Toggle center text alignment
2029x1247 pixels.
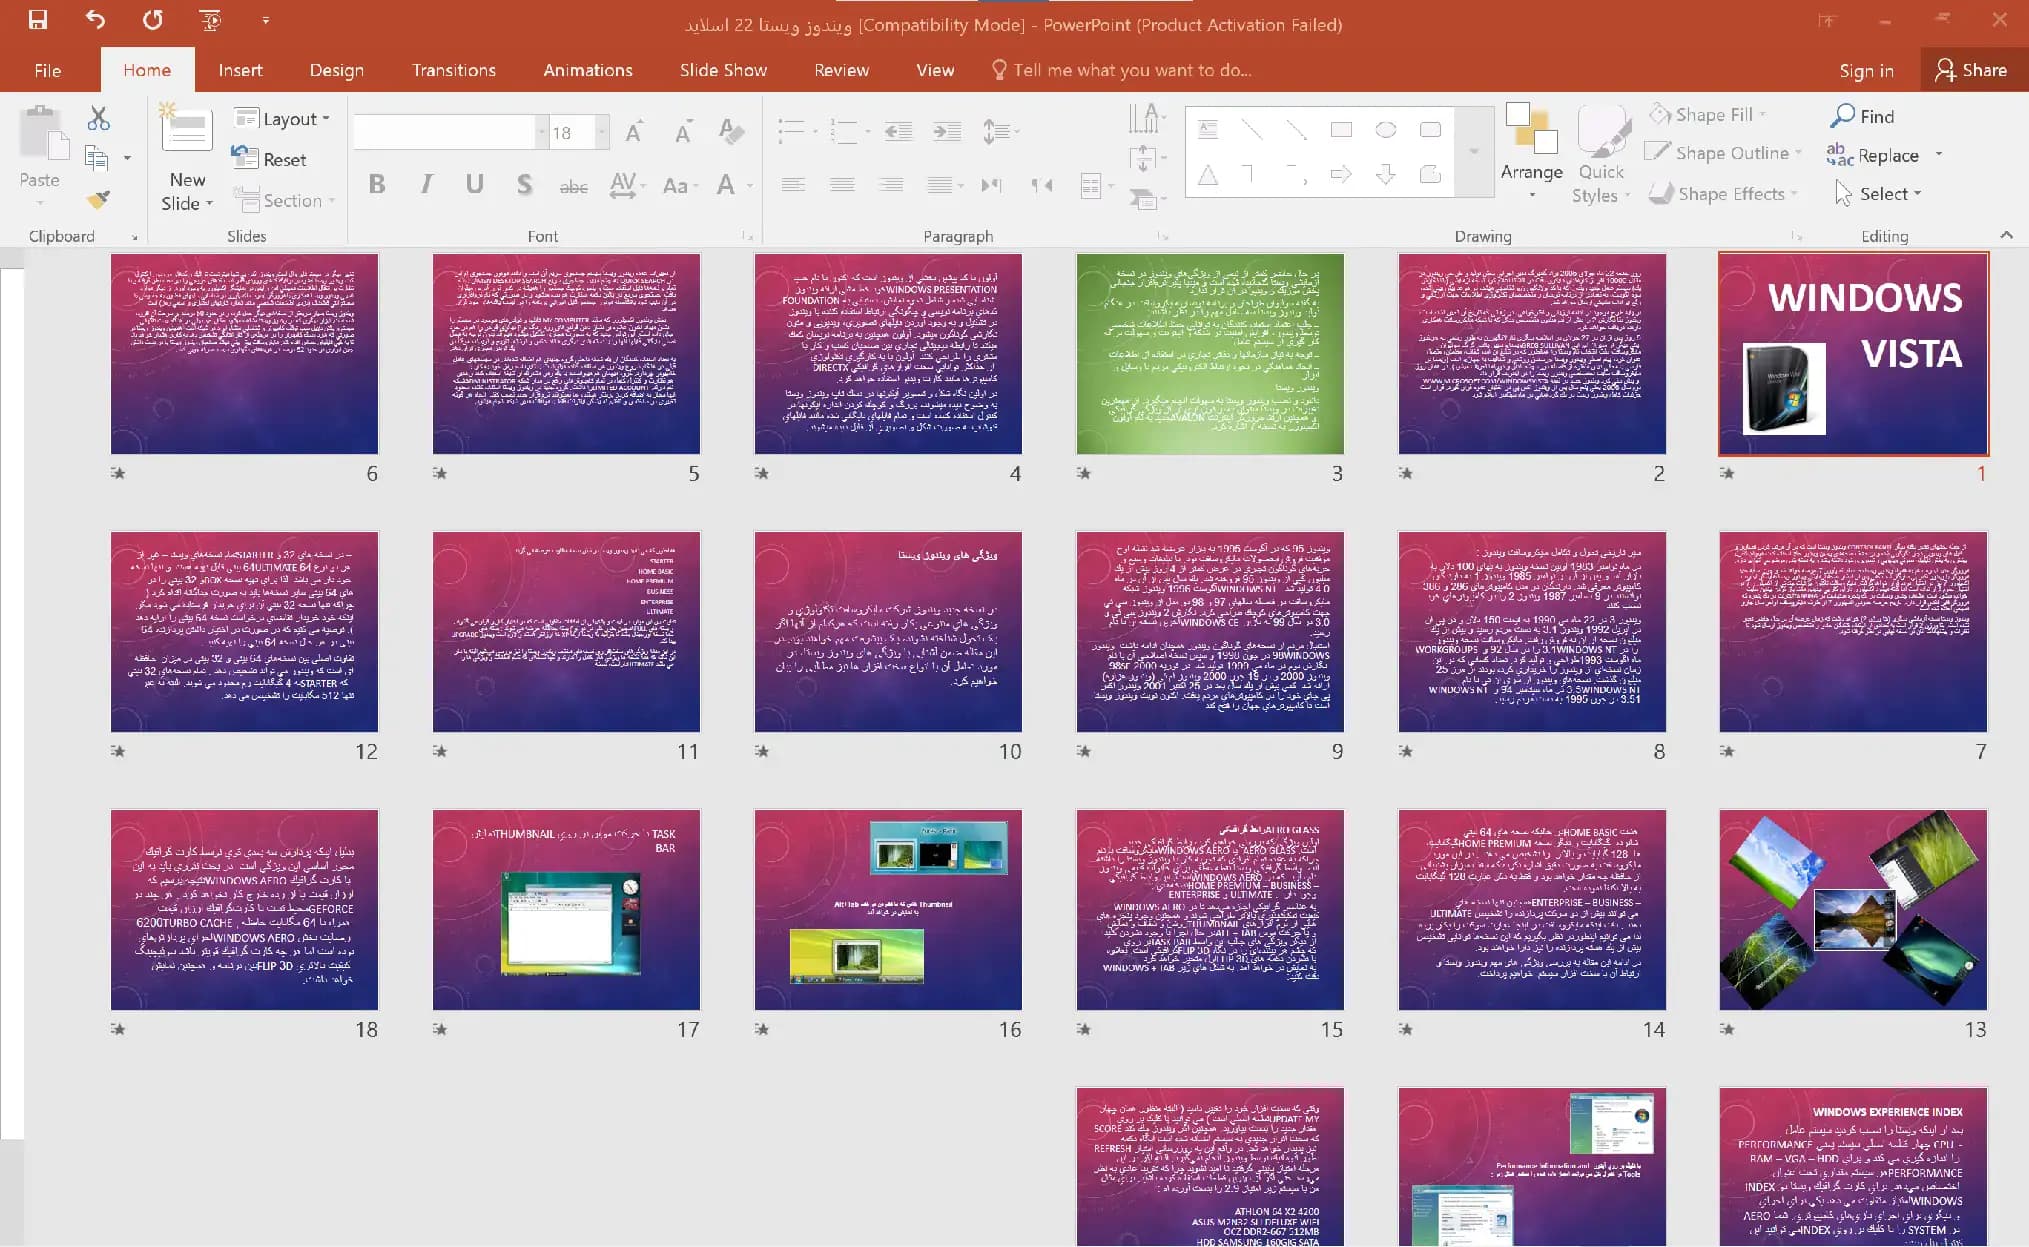pyautogui.click(x=842, y=185)
